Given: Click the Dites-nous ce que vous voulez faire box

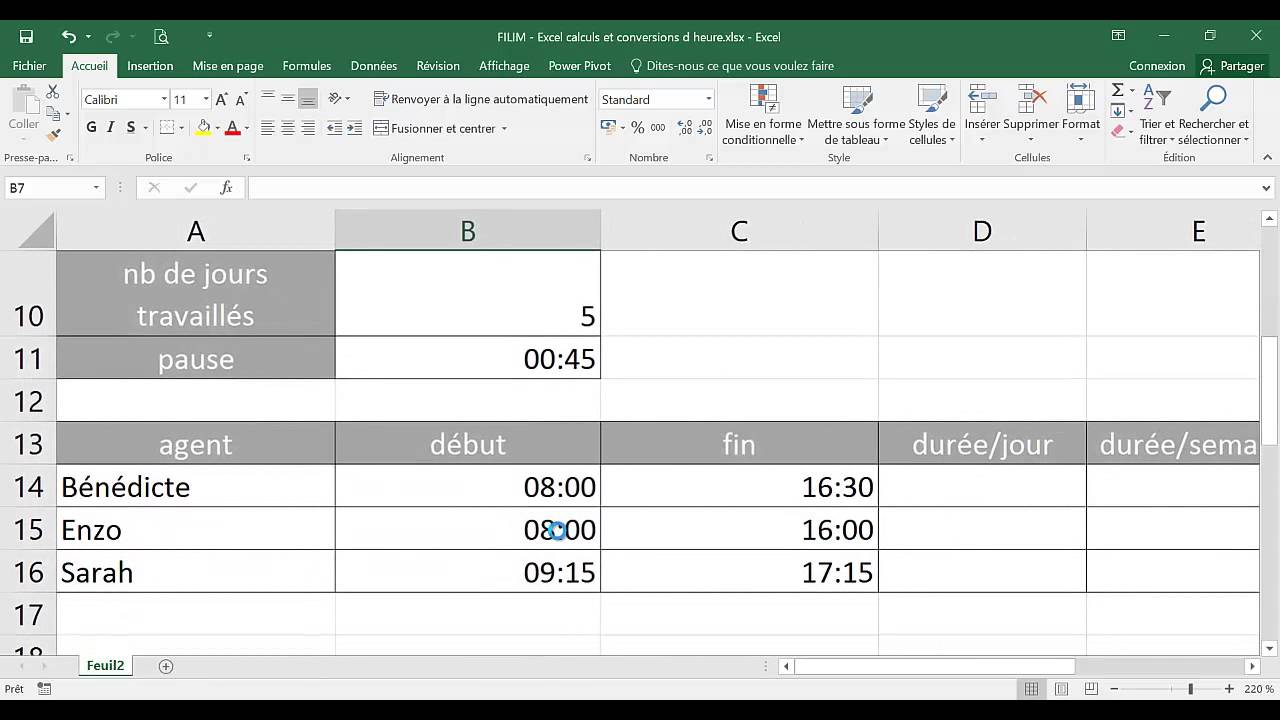Looking at the screenshot, I should coord(741,66).
